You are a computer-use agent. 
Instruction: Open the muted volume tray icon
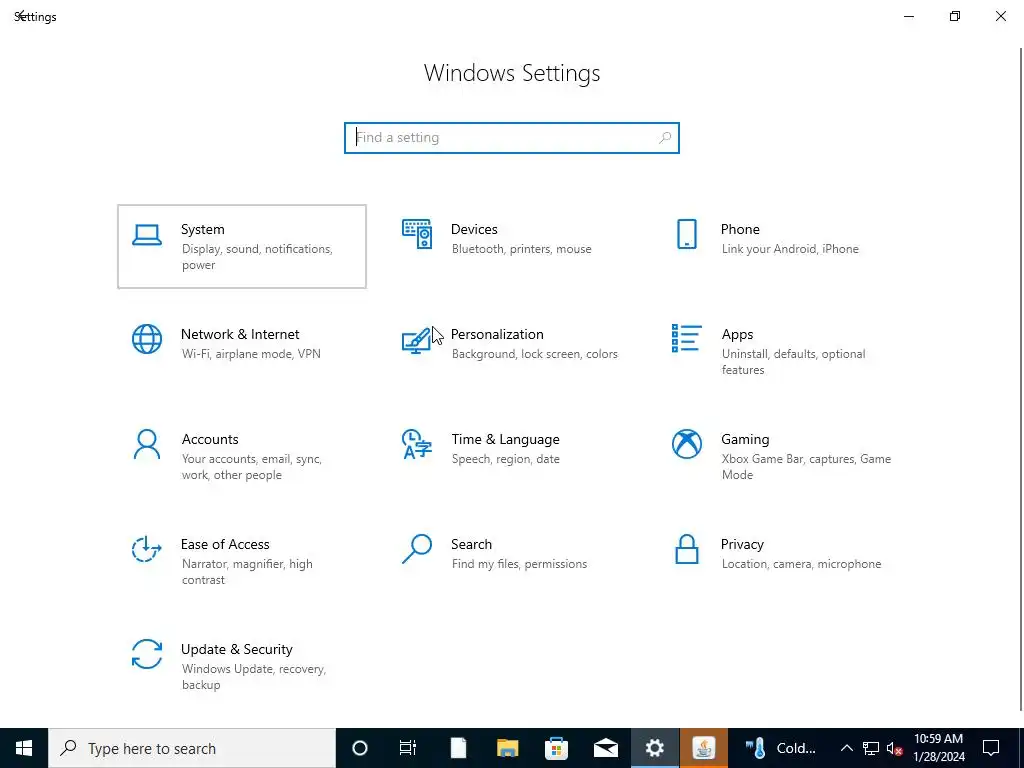point(895,748)
